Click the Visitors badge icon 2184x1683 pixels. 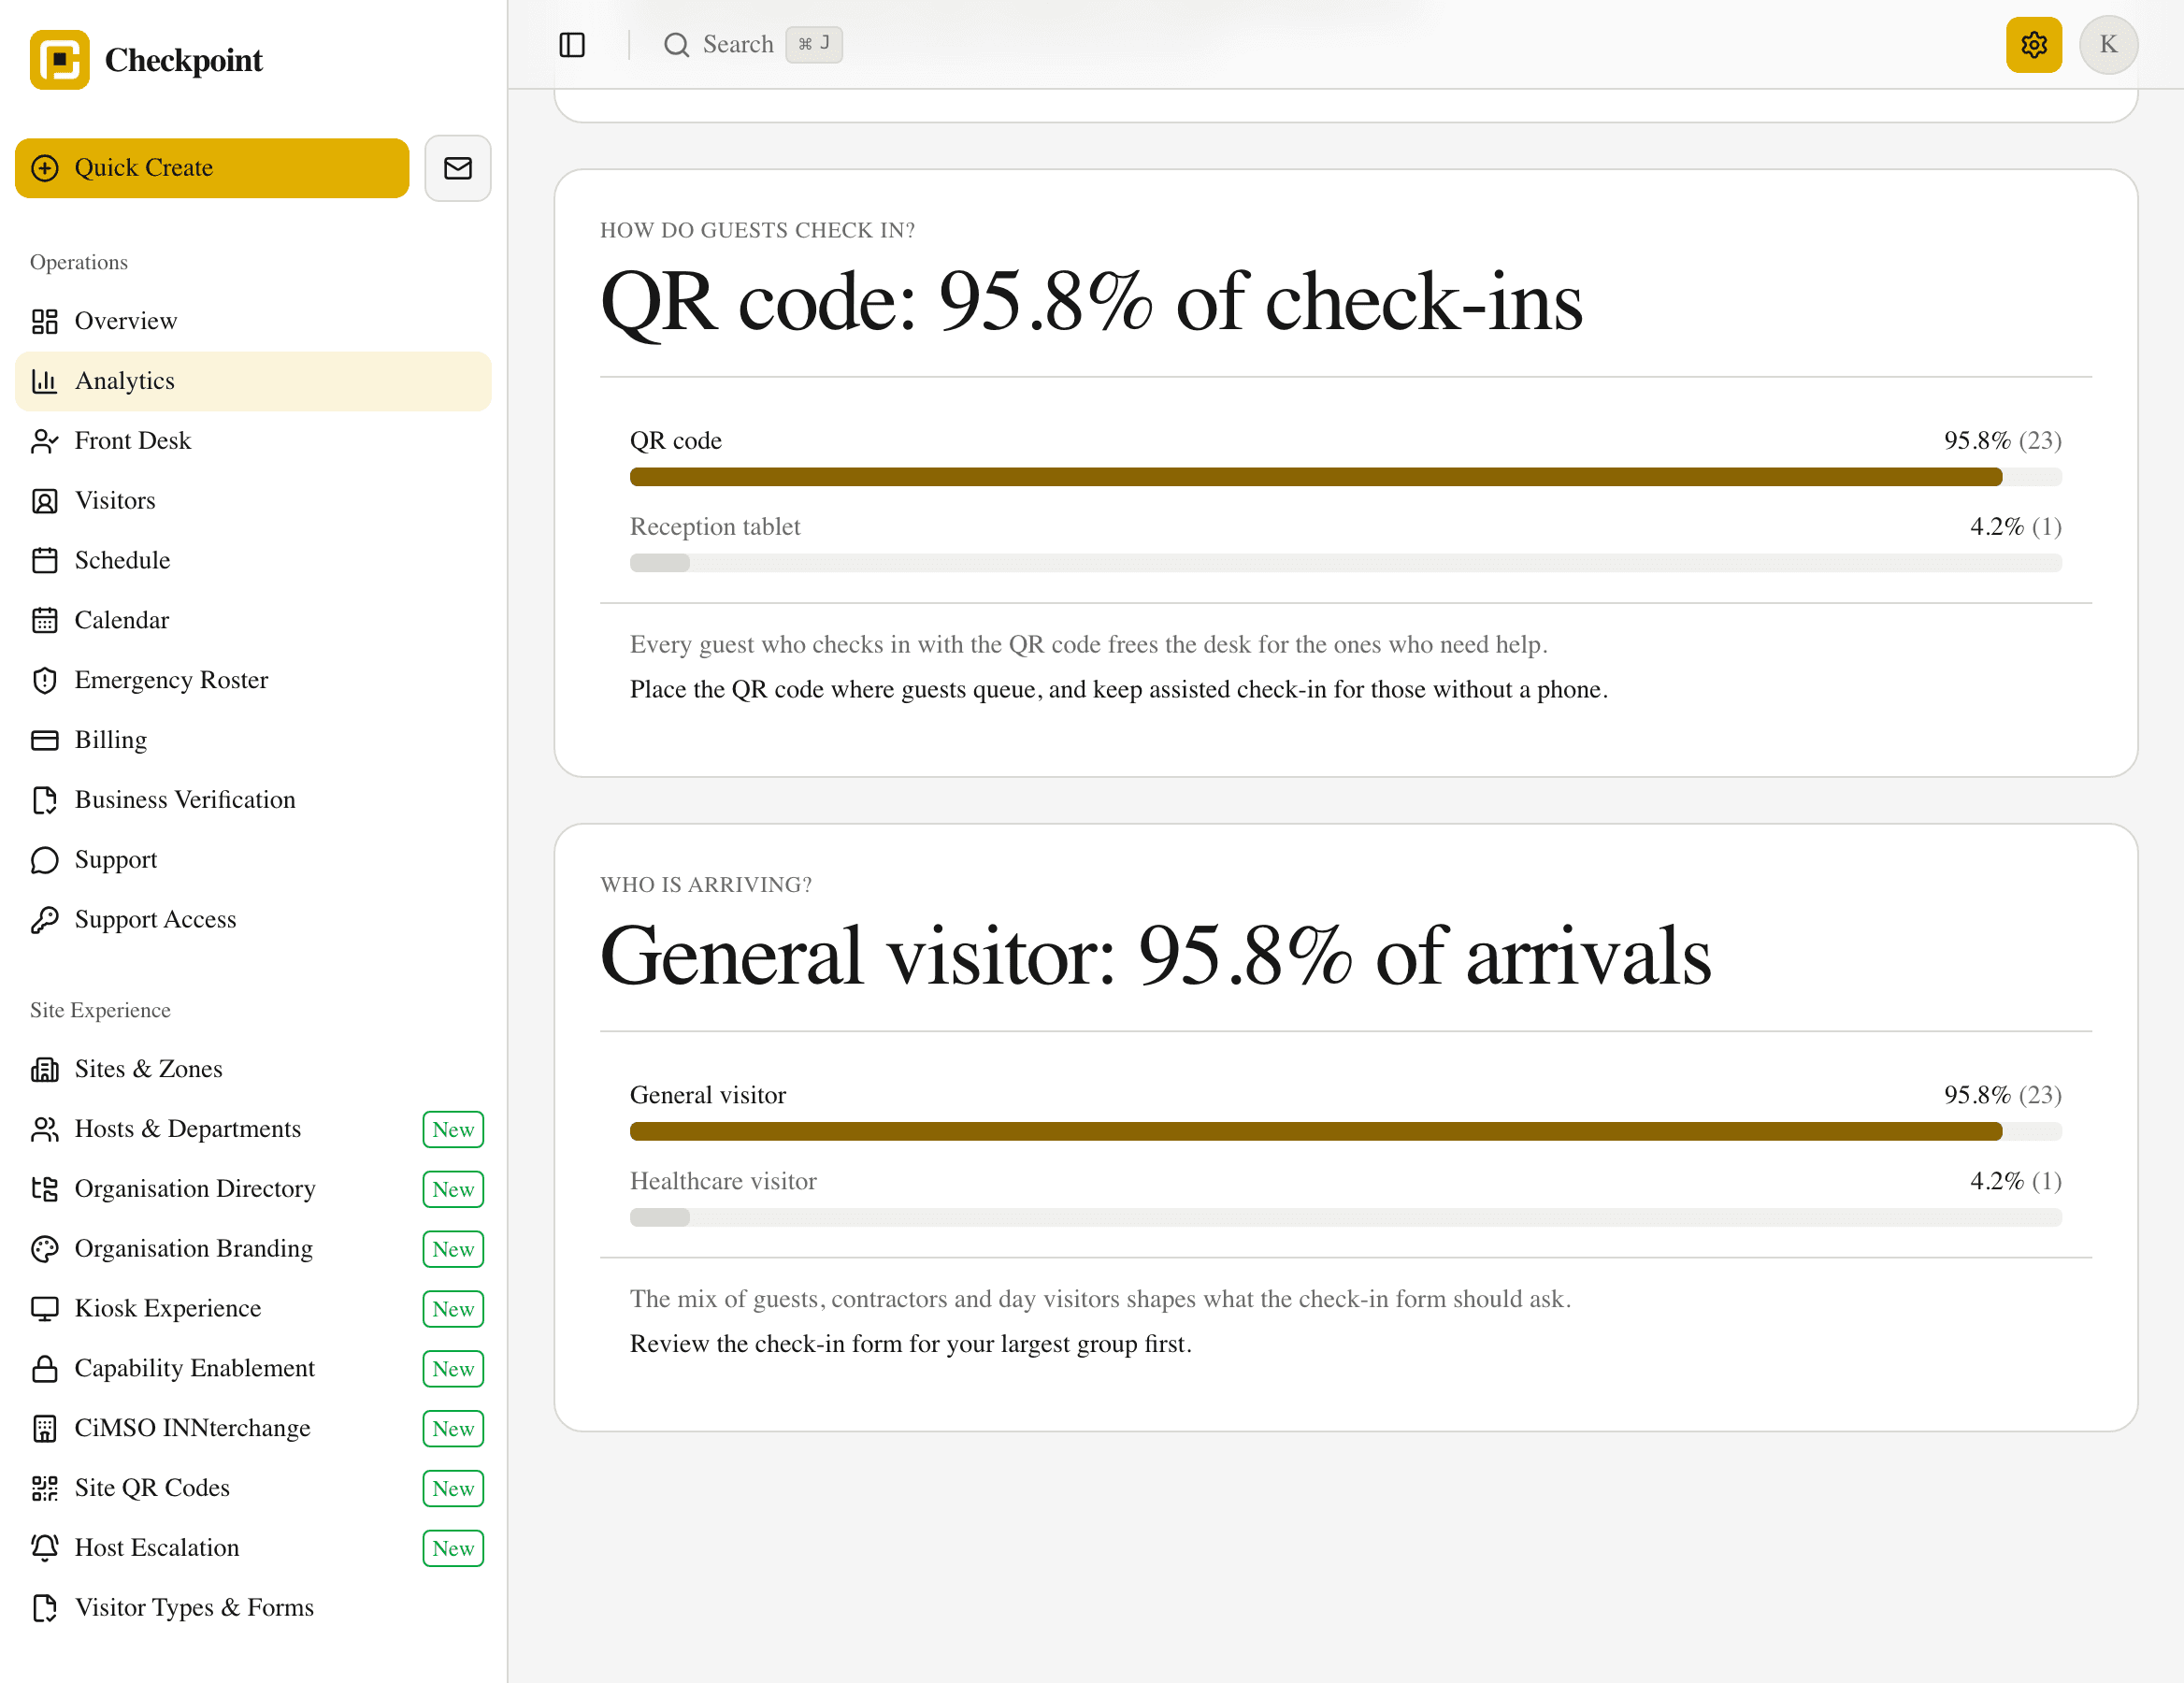click(45, 501)
